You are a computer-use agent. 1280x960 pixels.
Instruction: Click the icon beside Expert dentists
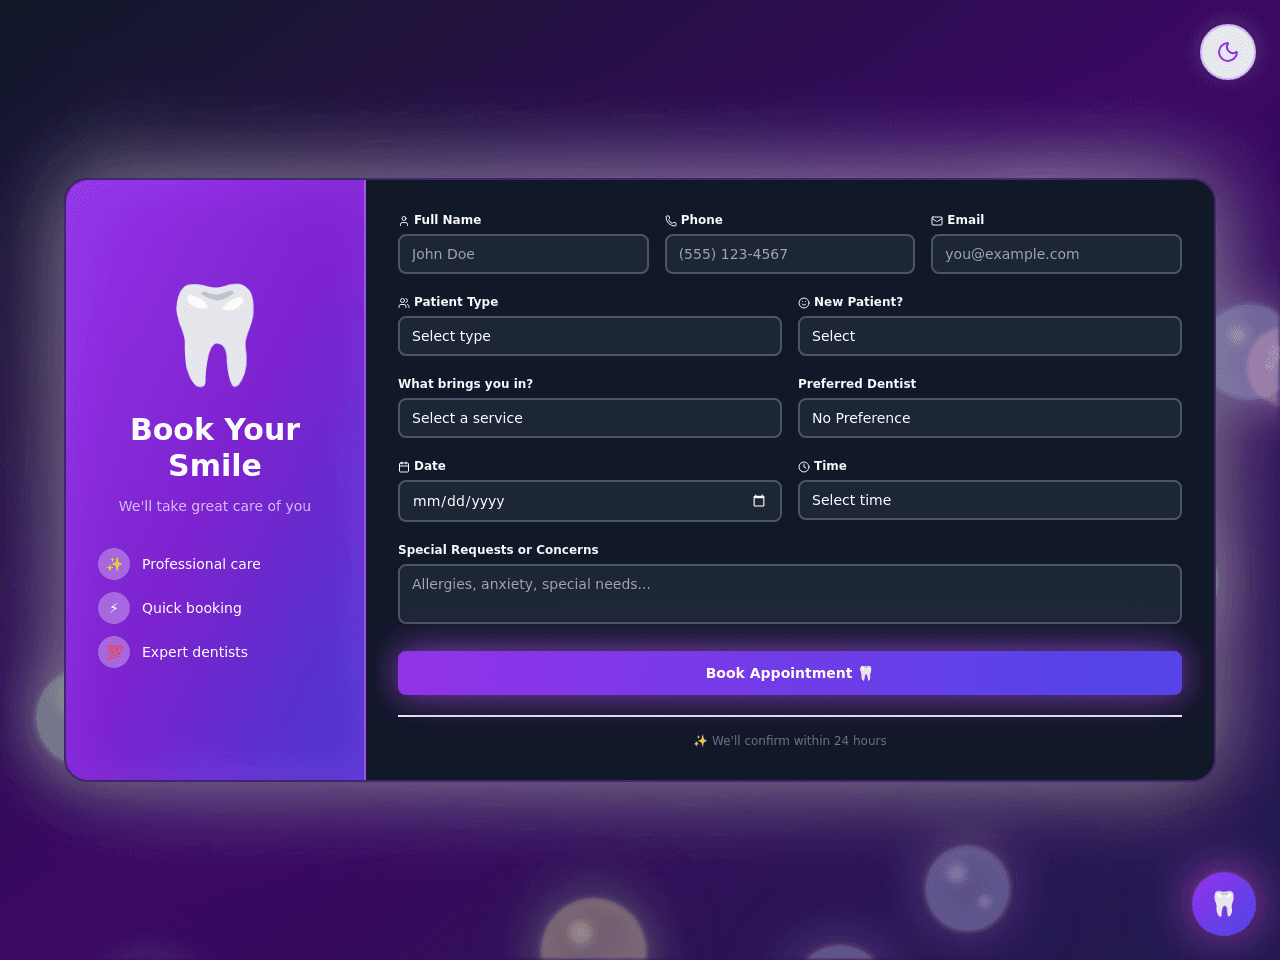pyautogui.click(x=114, y=652)
